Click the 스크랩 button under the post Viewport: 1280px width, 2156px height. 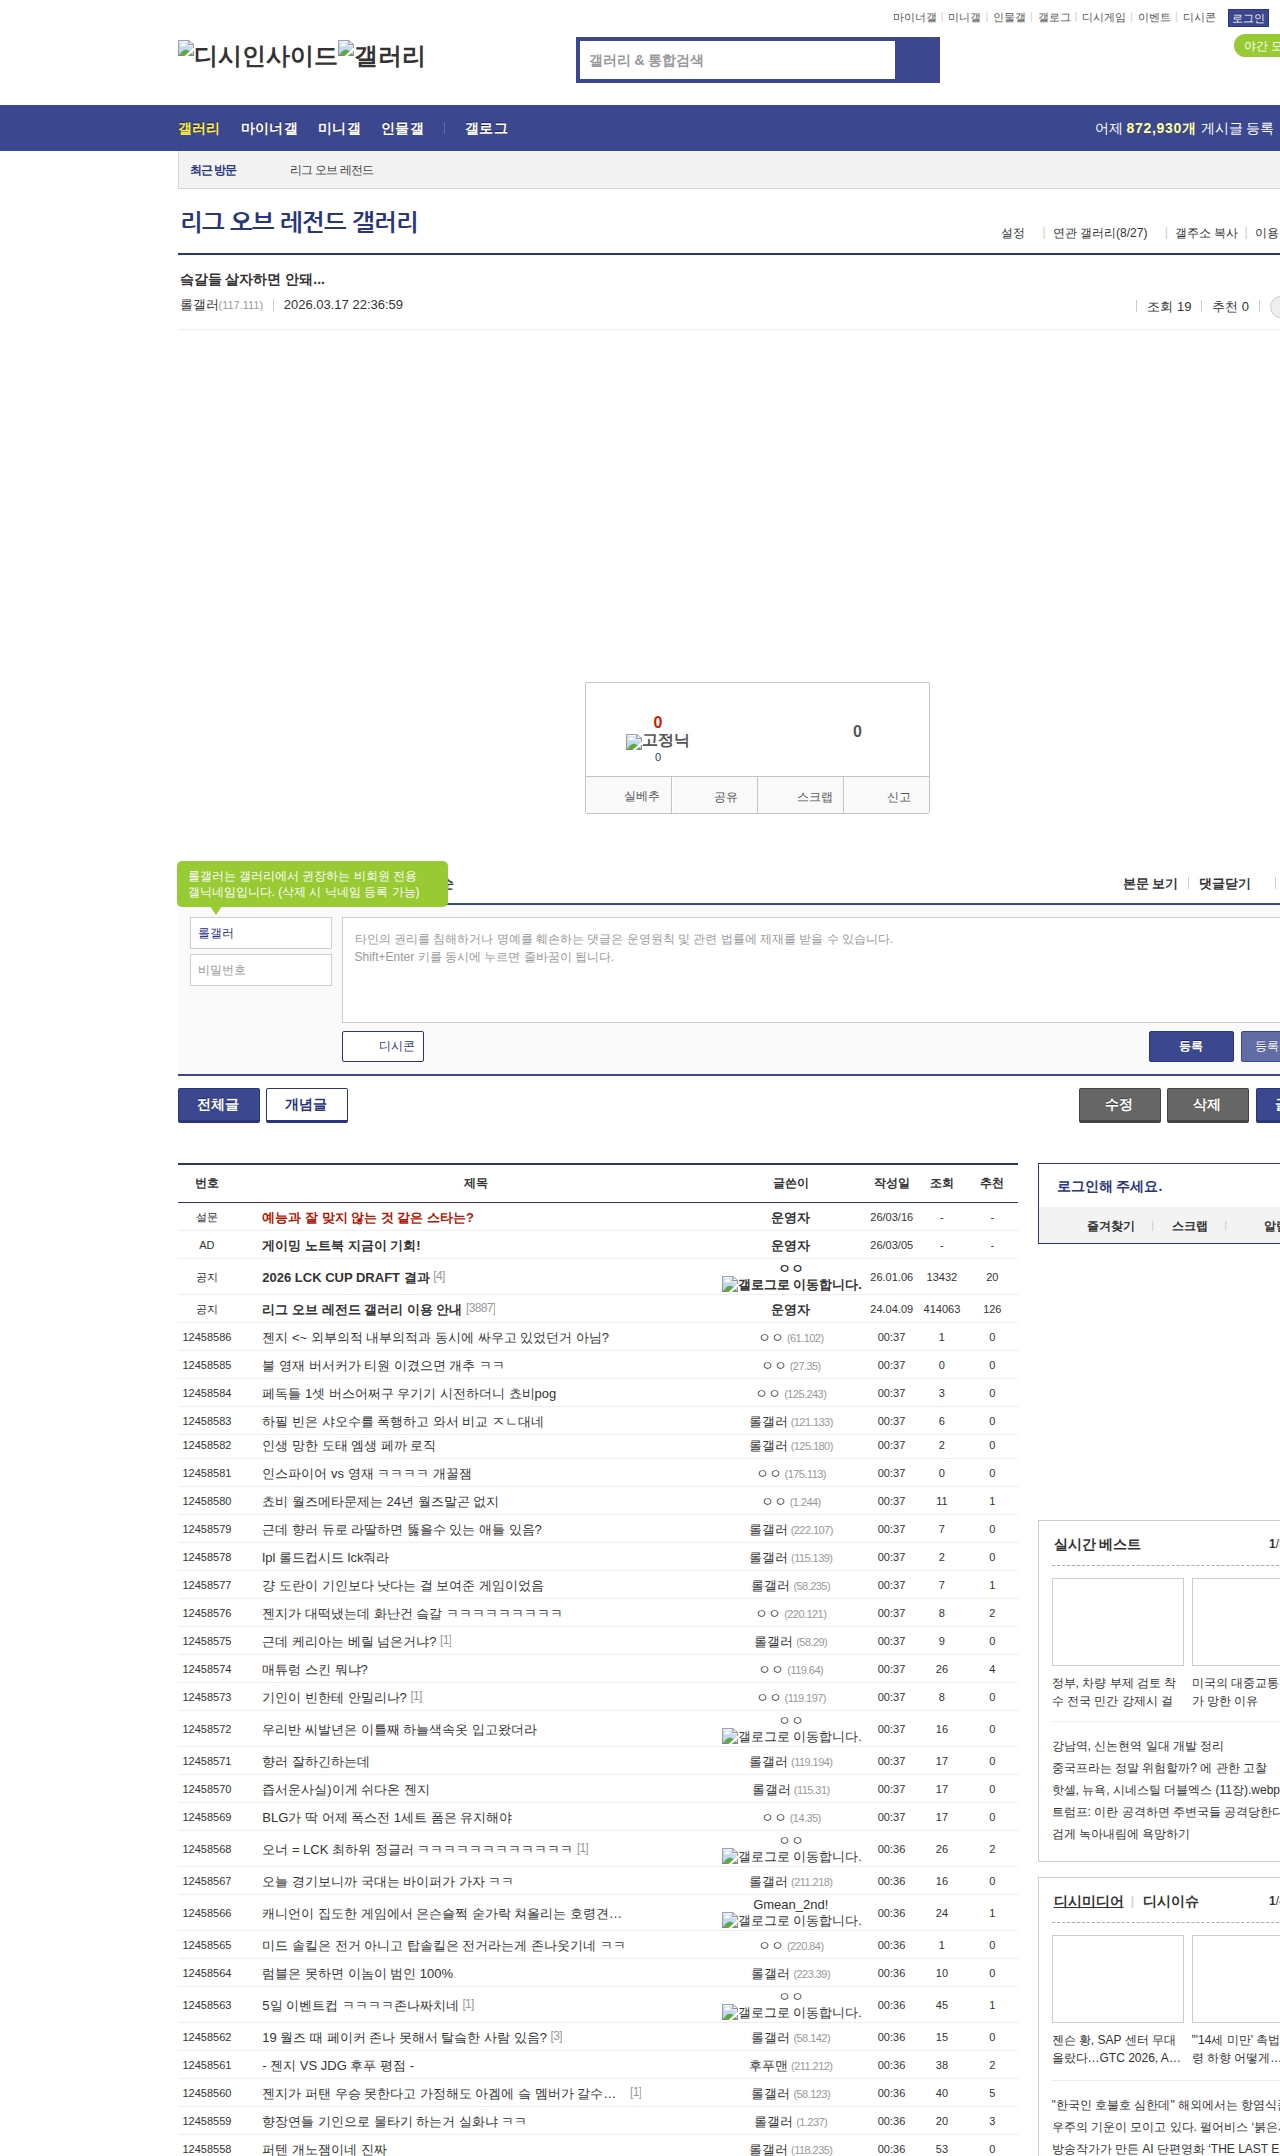coord(801,796)
